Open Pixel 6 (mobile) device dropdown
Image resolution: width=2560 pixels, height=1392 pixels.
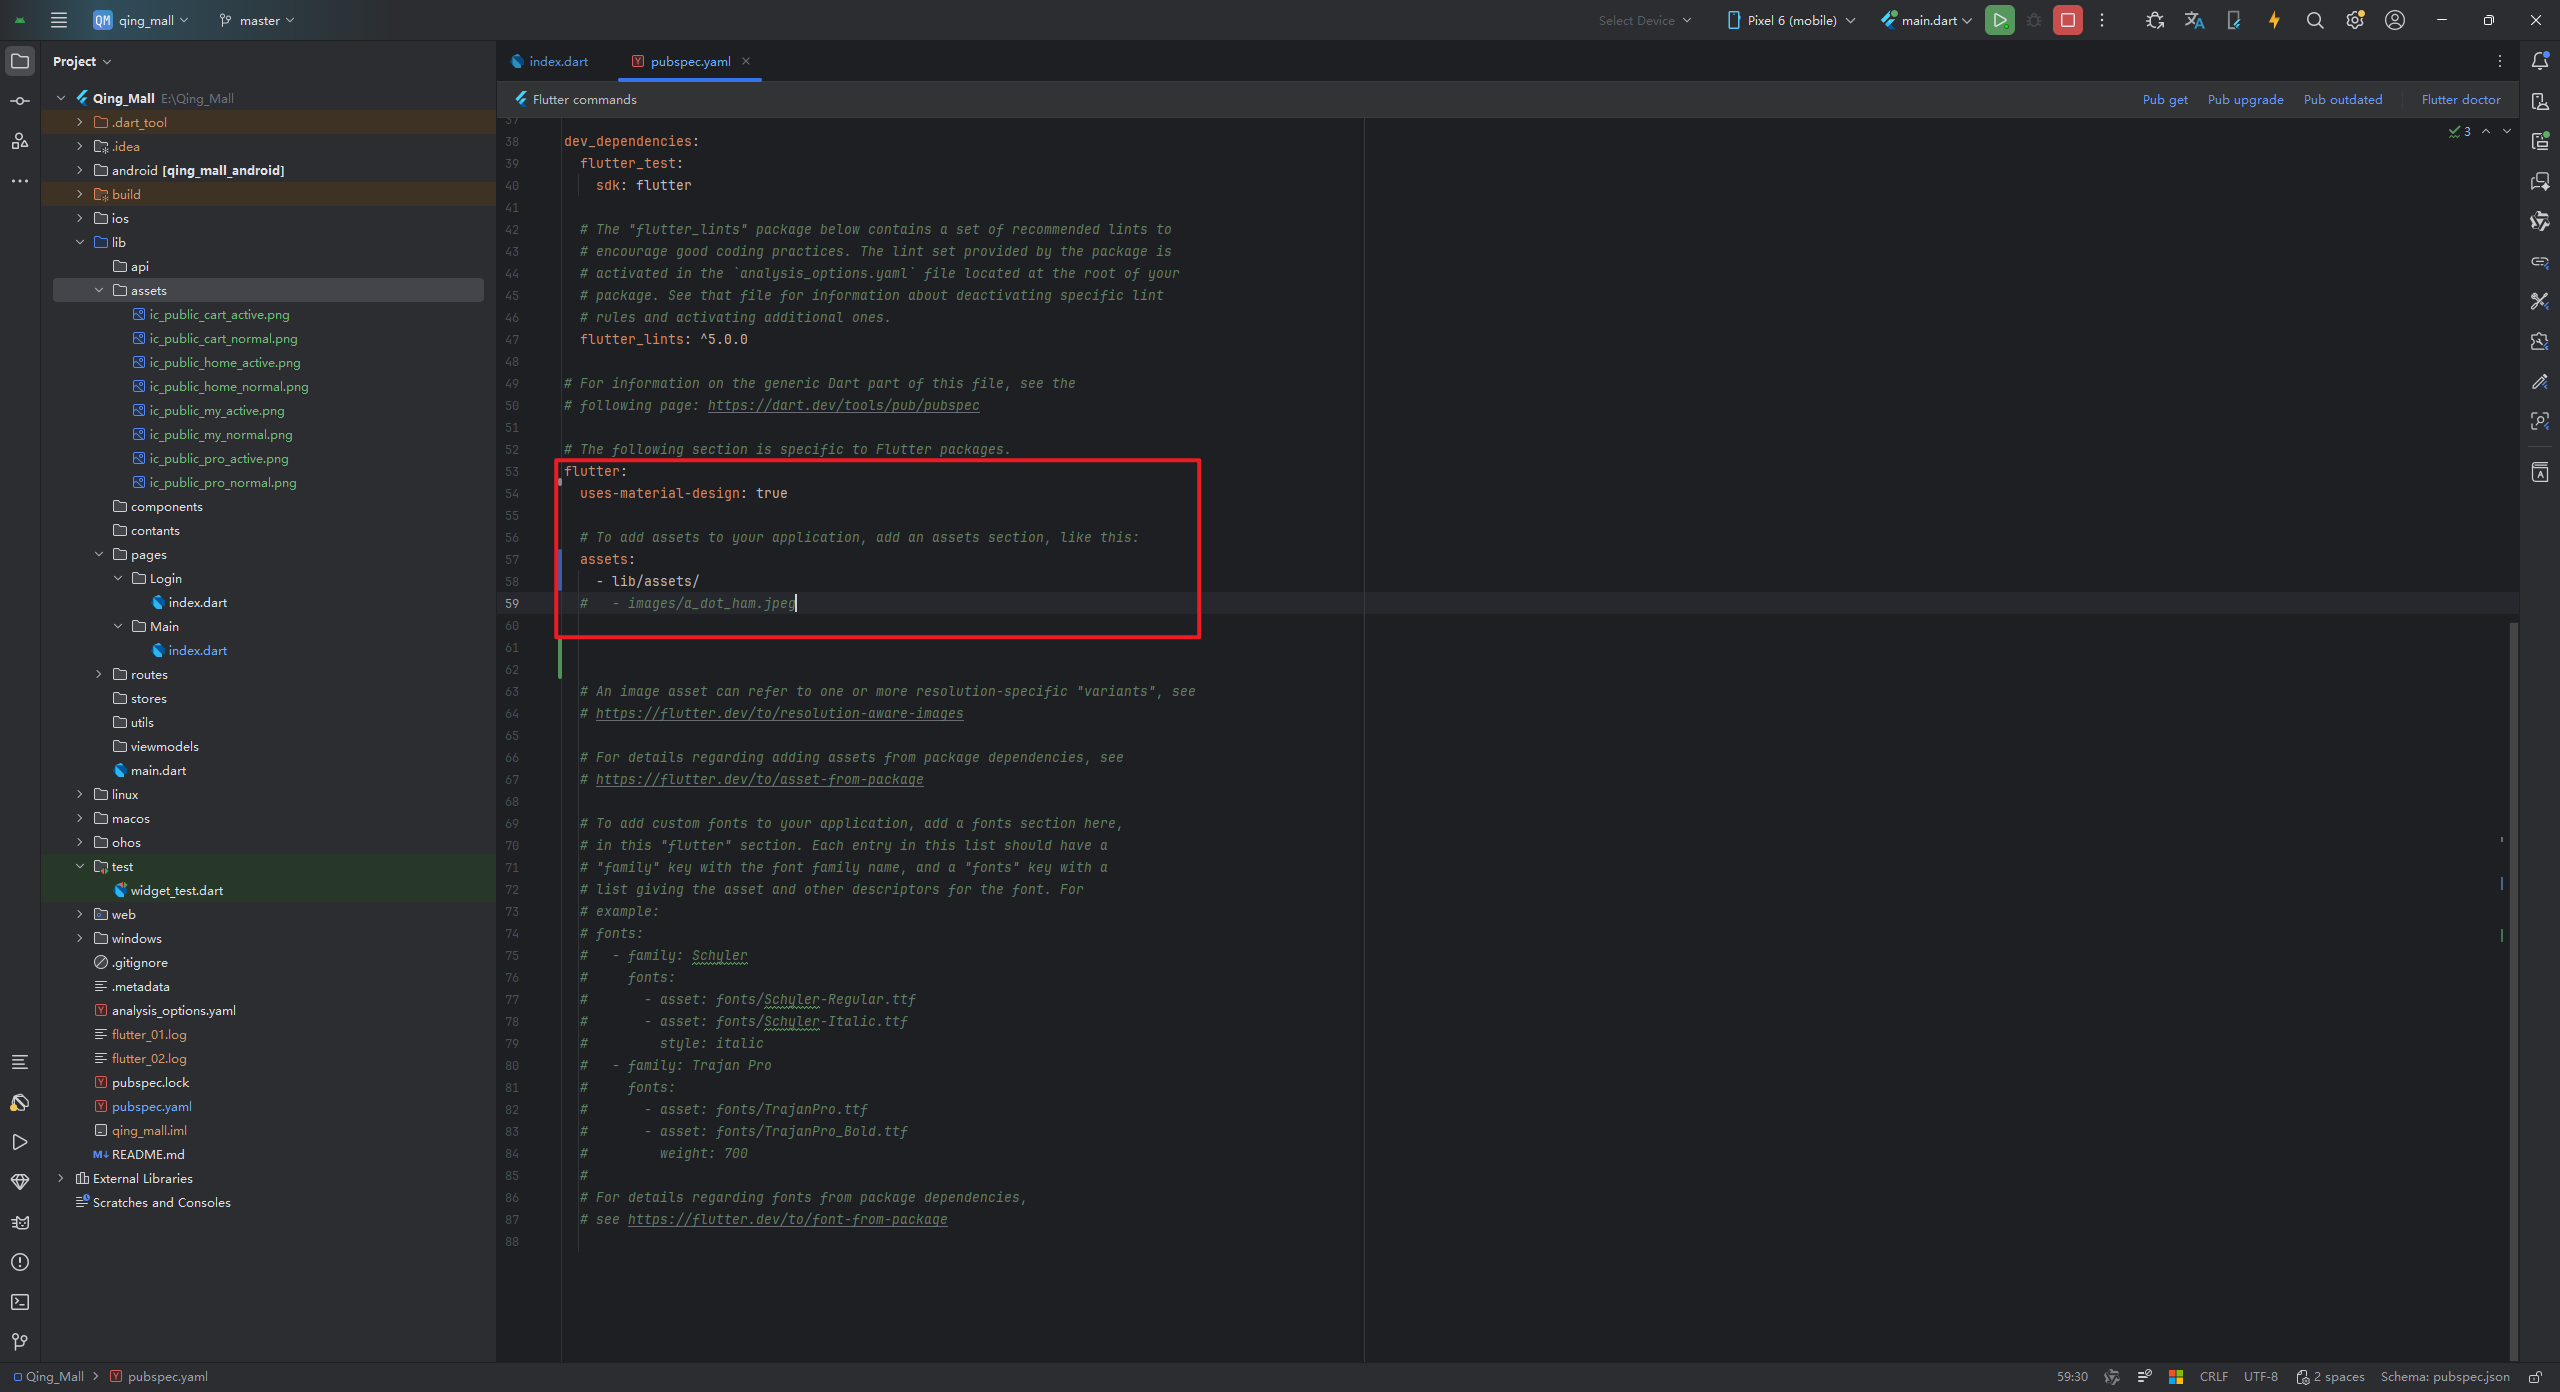tap(1791, 20)
